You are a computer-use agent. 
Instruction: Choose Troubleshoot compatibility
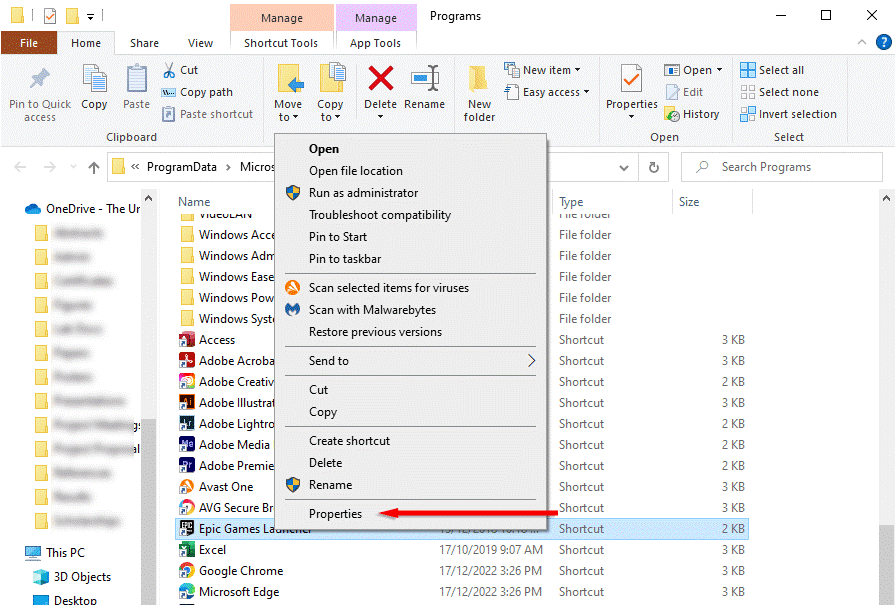410,215
